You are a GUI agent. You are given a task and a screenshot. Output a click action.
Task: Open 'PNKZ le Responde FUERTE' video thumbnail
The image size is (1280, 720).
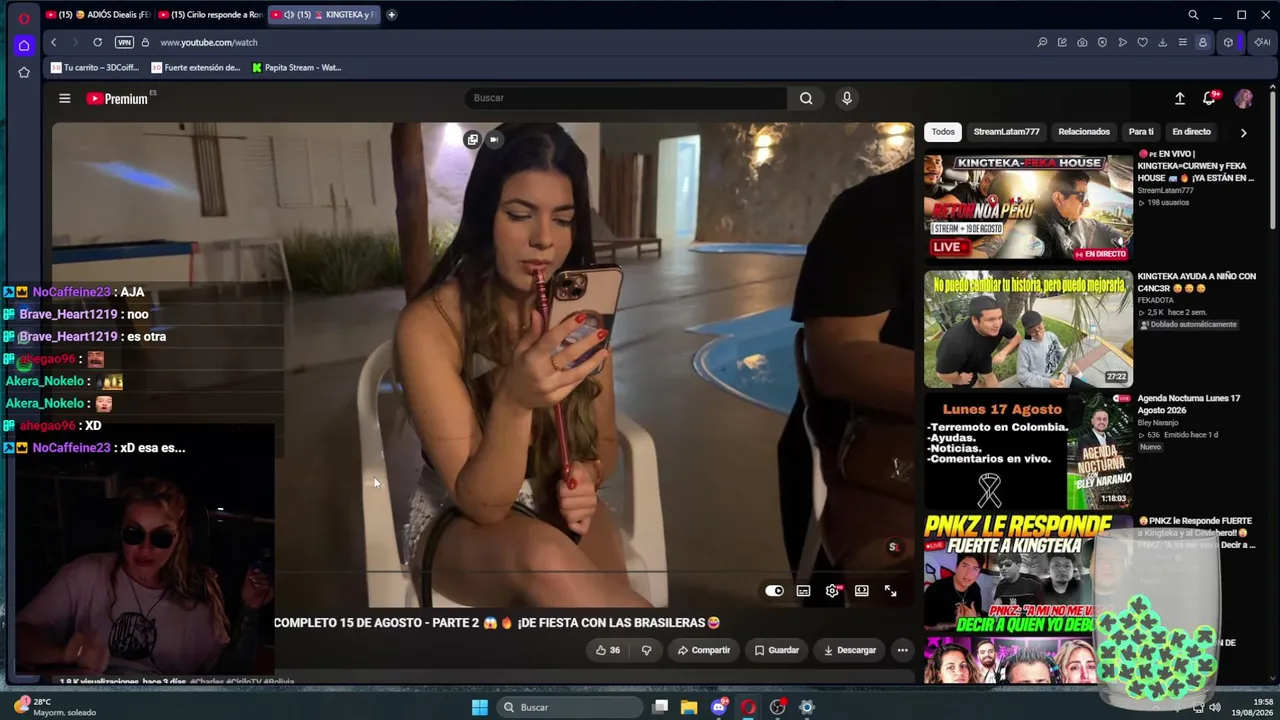[x=1028, y=573]
